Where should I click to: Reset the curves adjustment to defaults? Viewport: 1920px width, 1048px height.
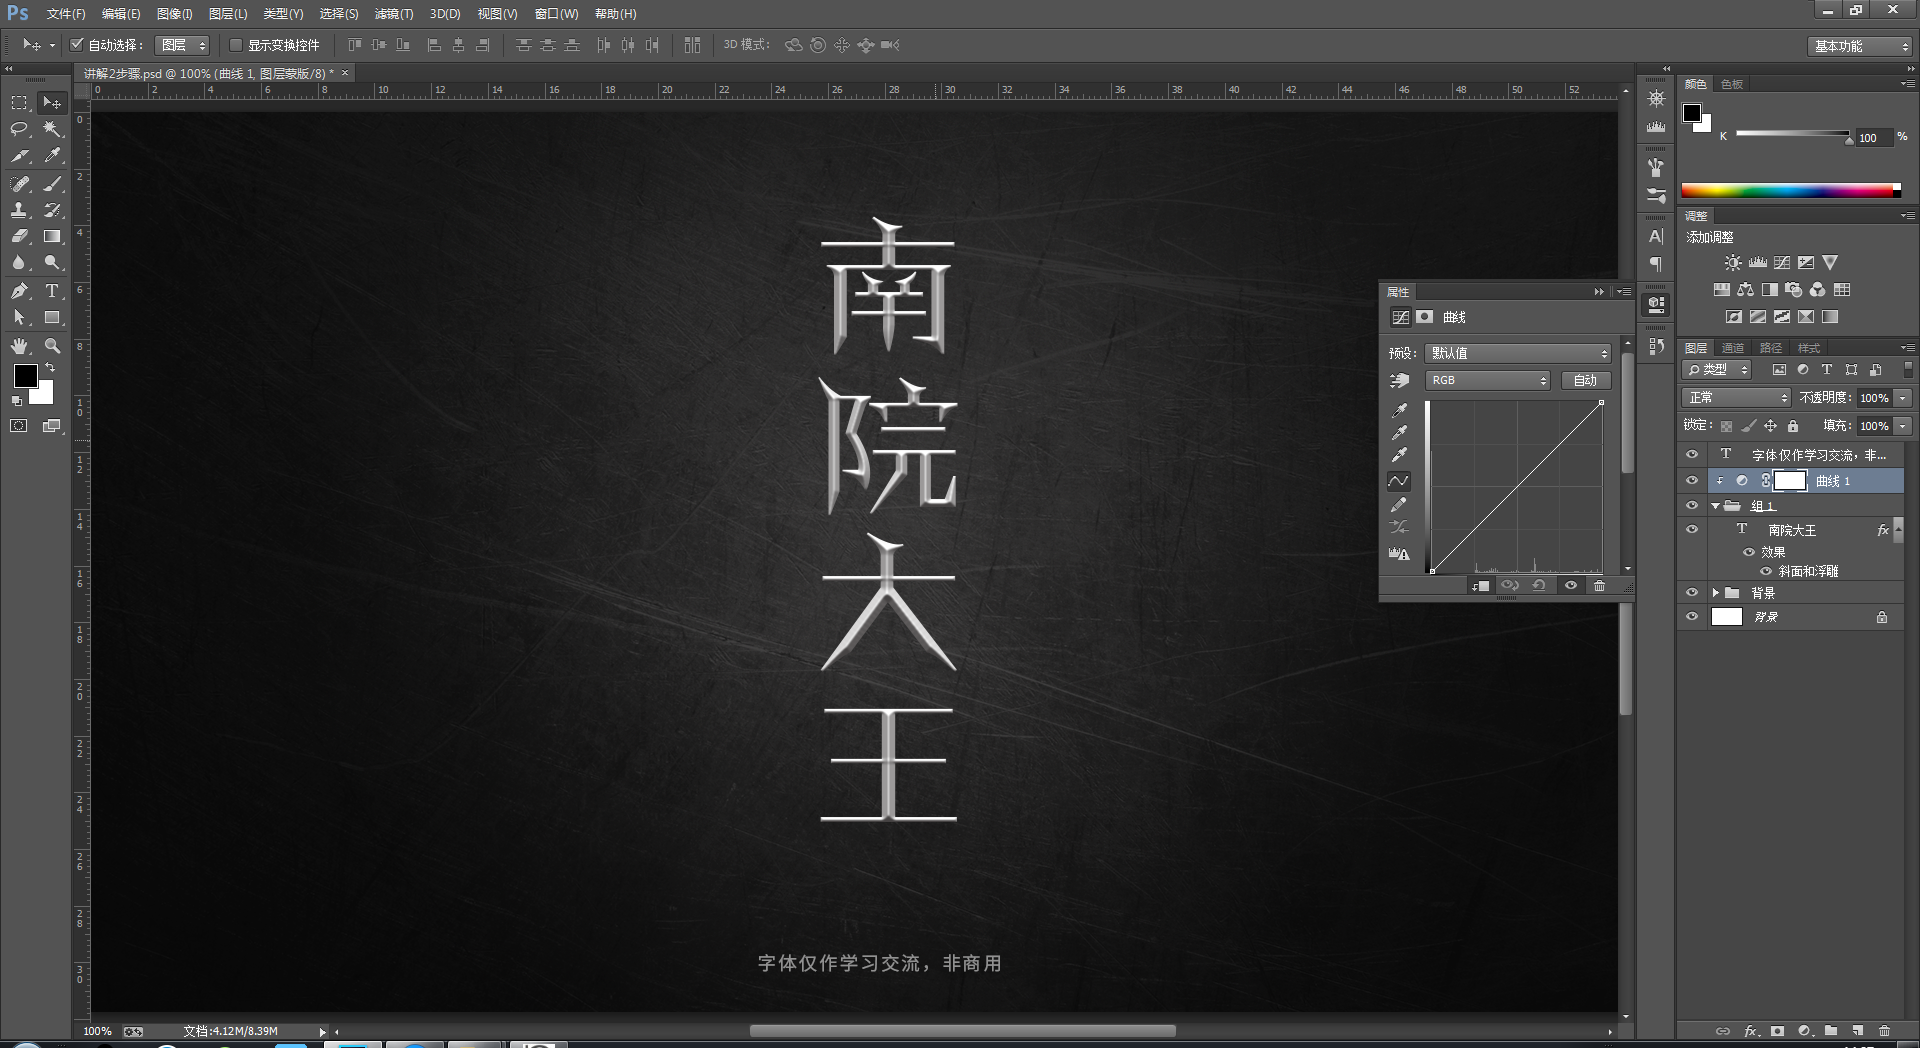(1539, 586)
